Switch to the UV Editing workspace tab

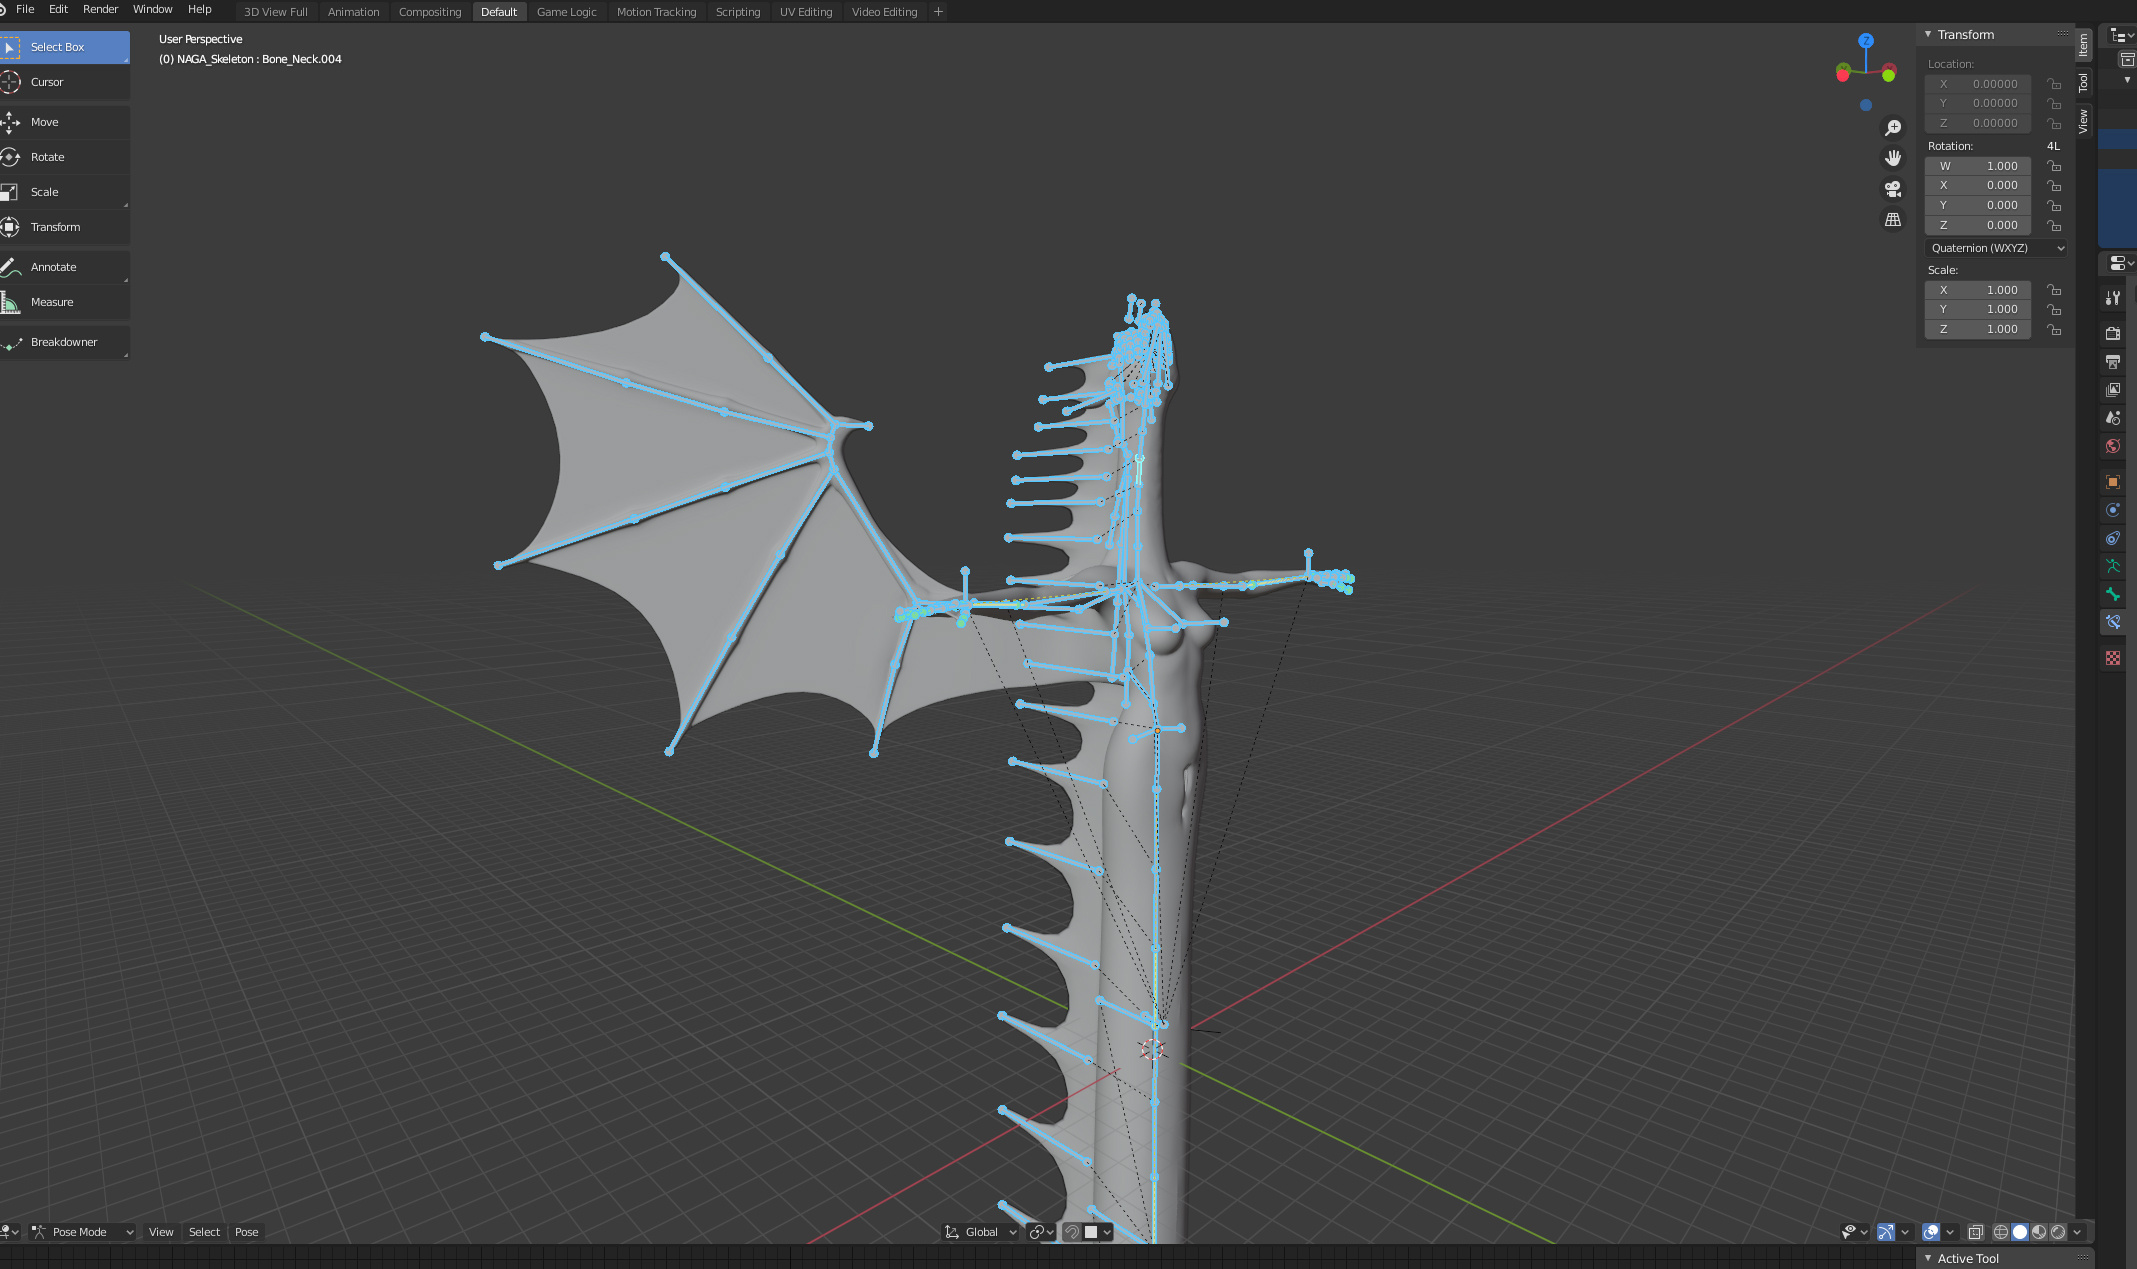click(x=805, y=12)
